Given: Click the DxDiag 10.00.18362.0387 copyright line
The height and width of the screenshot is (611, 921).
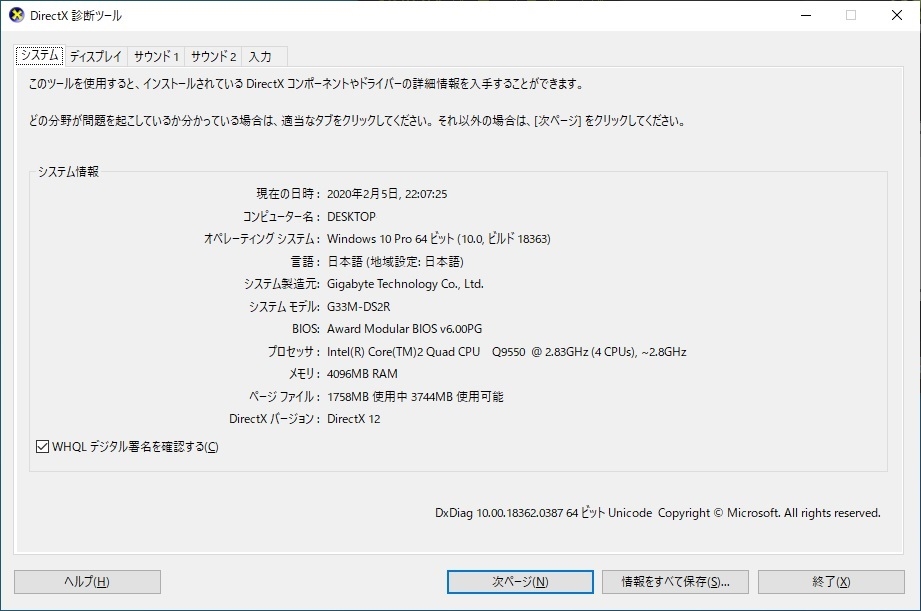Looking at the screenshot, I should click(x=657, y=513).
